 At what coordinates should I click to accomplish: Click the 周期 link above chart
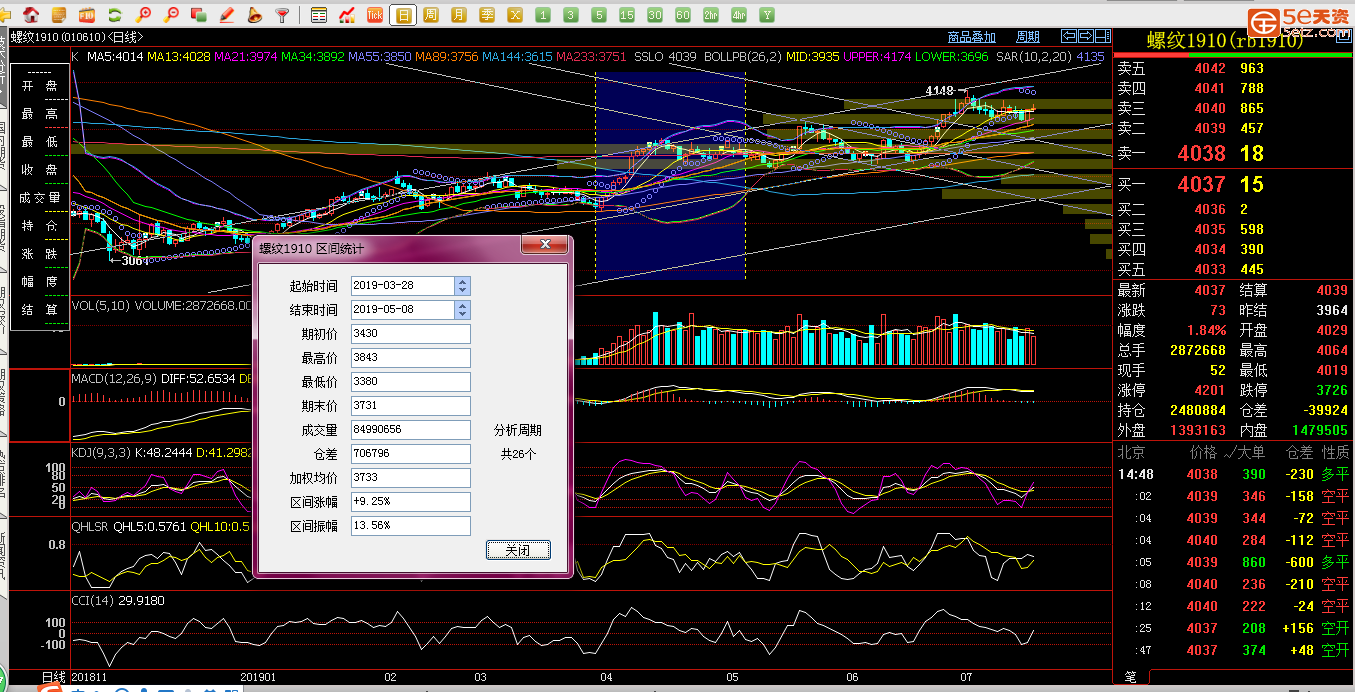(x=1028, y=37)
